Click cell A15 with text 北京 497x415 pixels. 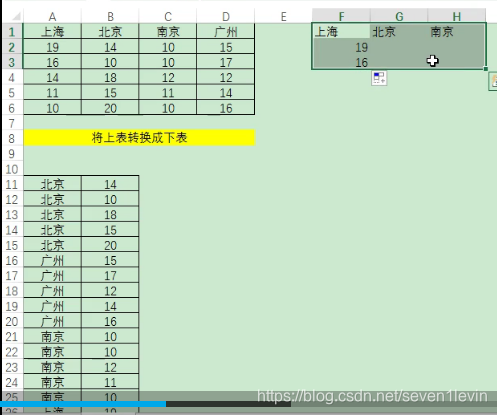(52, 245)
